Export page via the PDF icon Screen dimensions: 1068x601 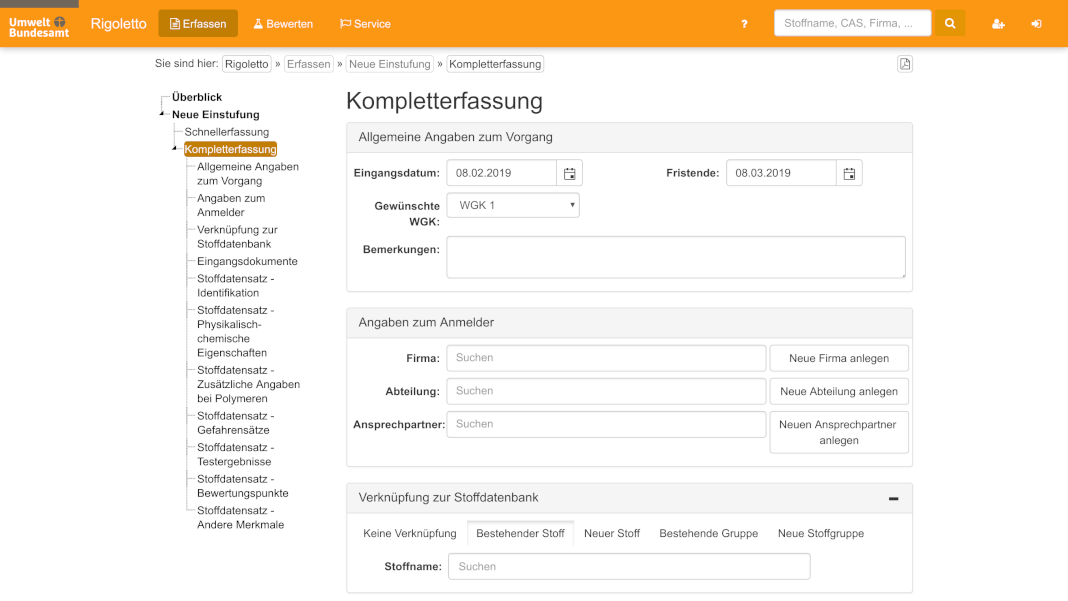(x=905, y=64)
